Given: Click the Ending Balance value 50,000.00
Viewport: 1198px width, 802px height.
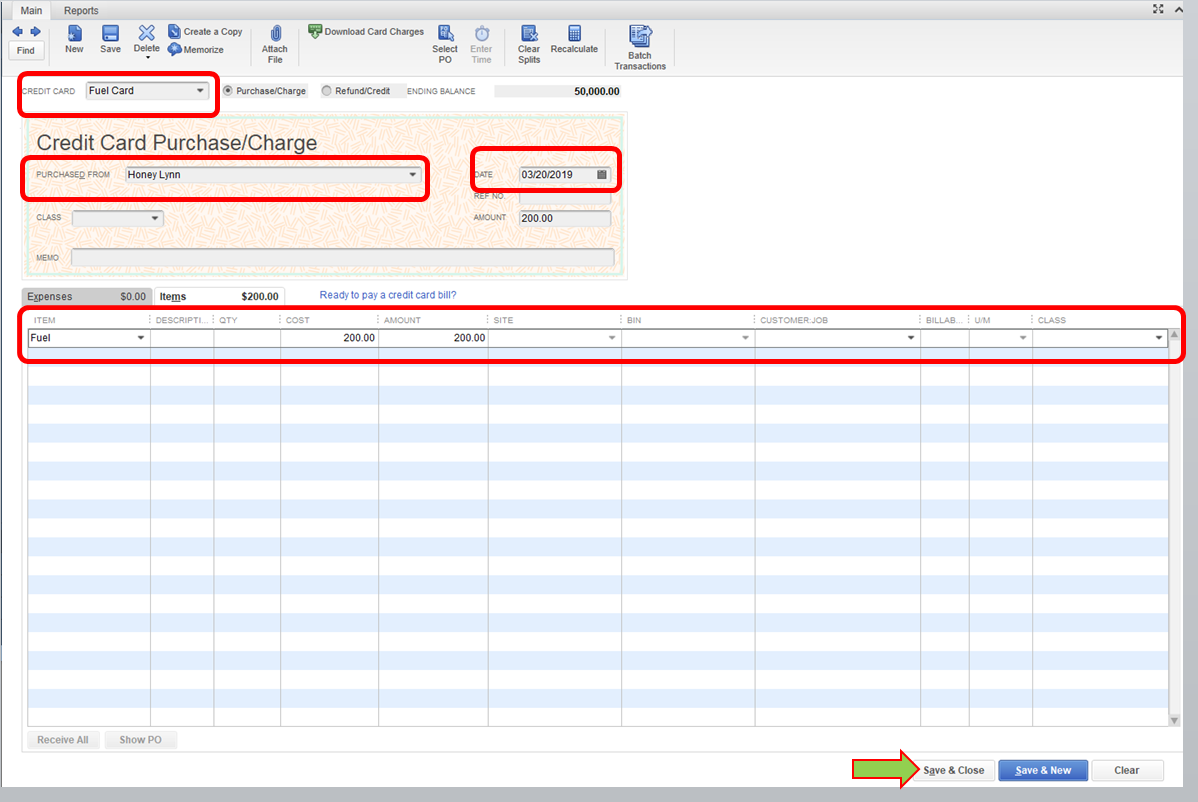Looking at the screenshot, I should 597,92.
